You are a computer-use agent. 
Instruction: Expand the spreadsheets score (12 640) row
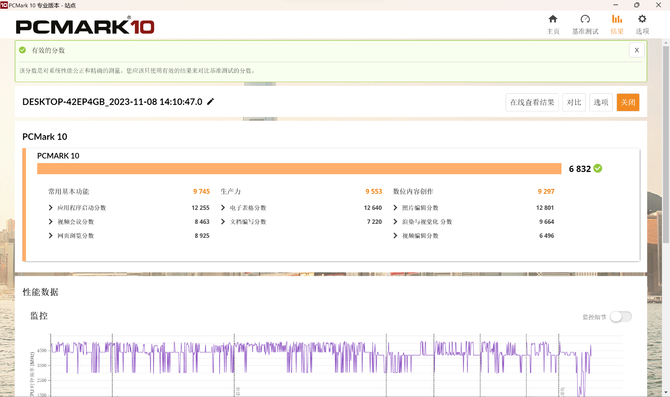pos(301,208)
